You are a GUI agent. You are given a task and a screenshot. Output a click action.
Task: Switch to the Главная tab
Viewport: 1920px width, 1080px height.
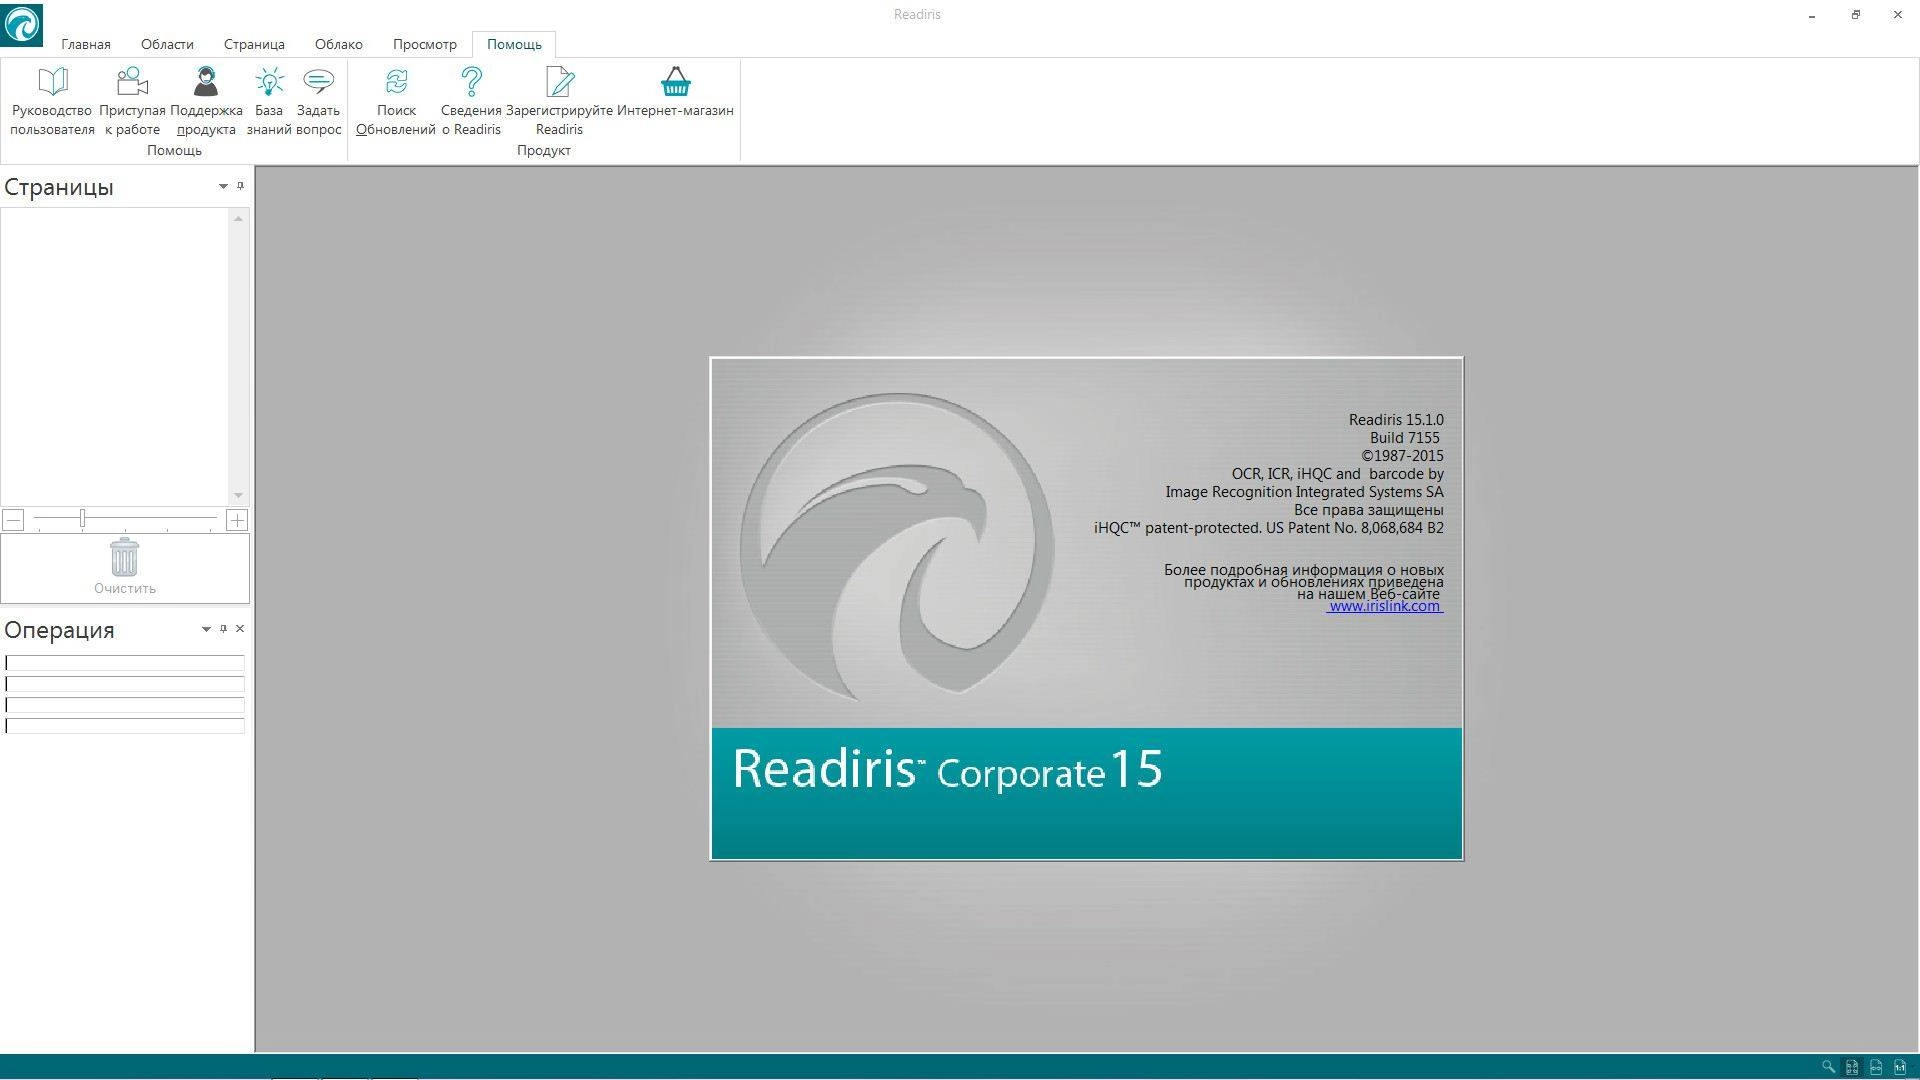click(86, 44)
